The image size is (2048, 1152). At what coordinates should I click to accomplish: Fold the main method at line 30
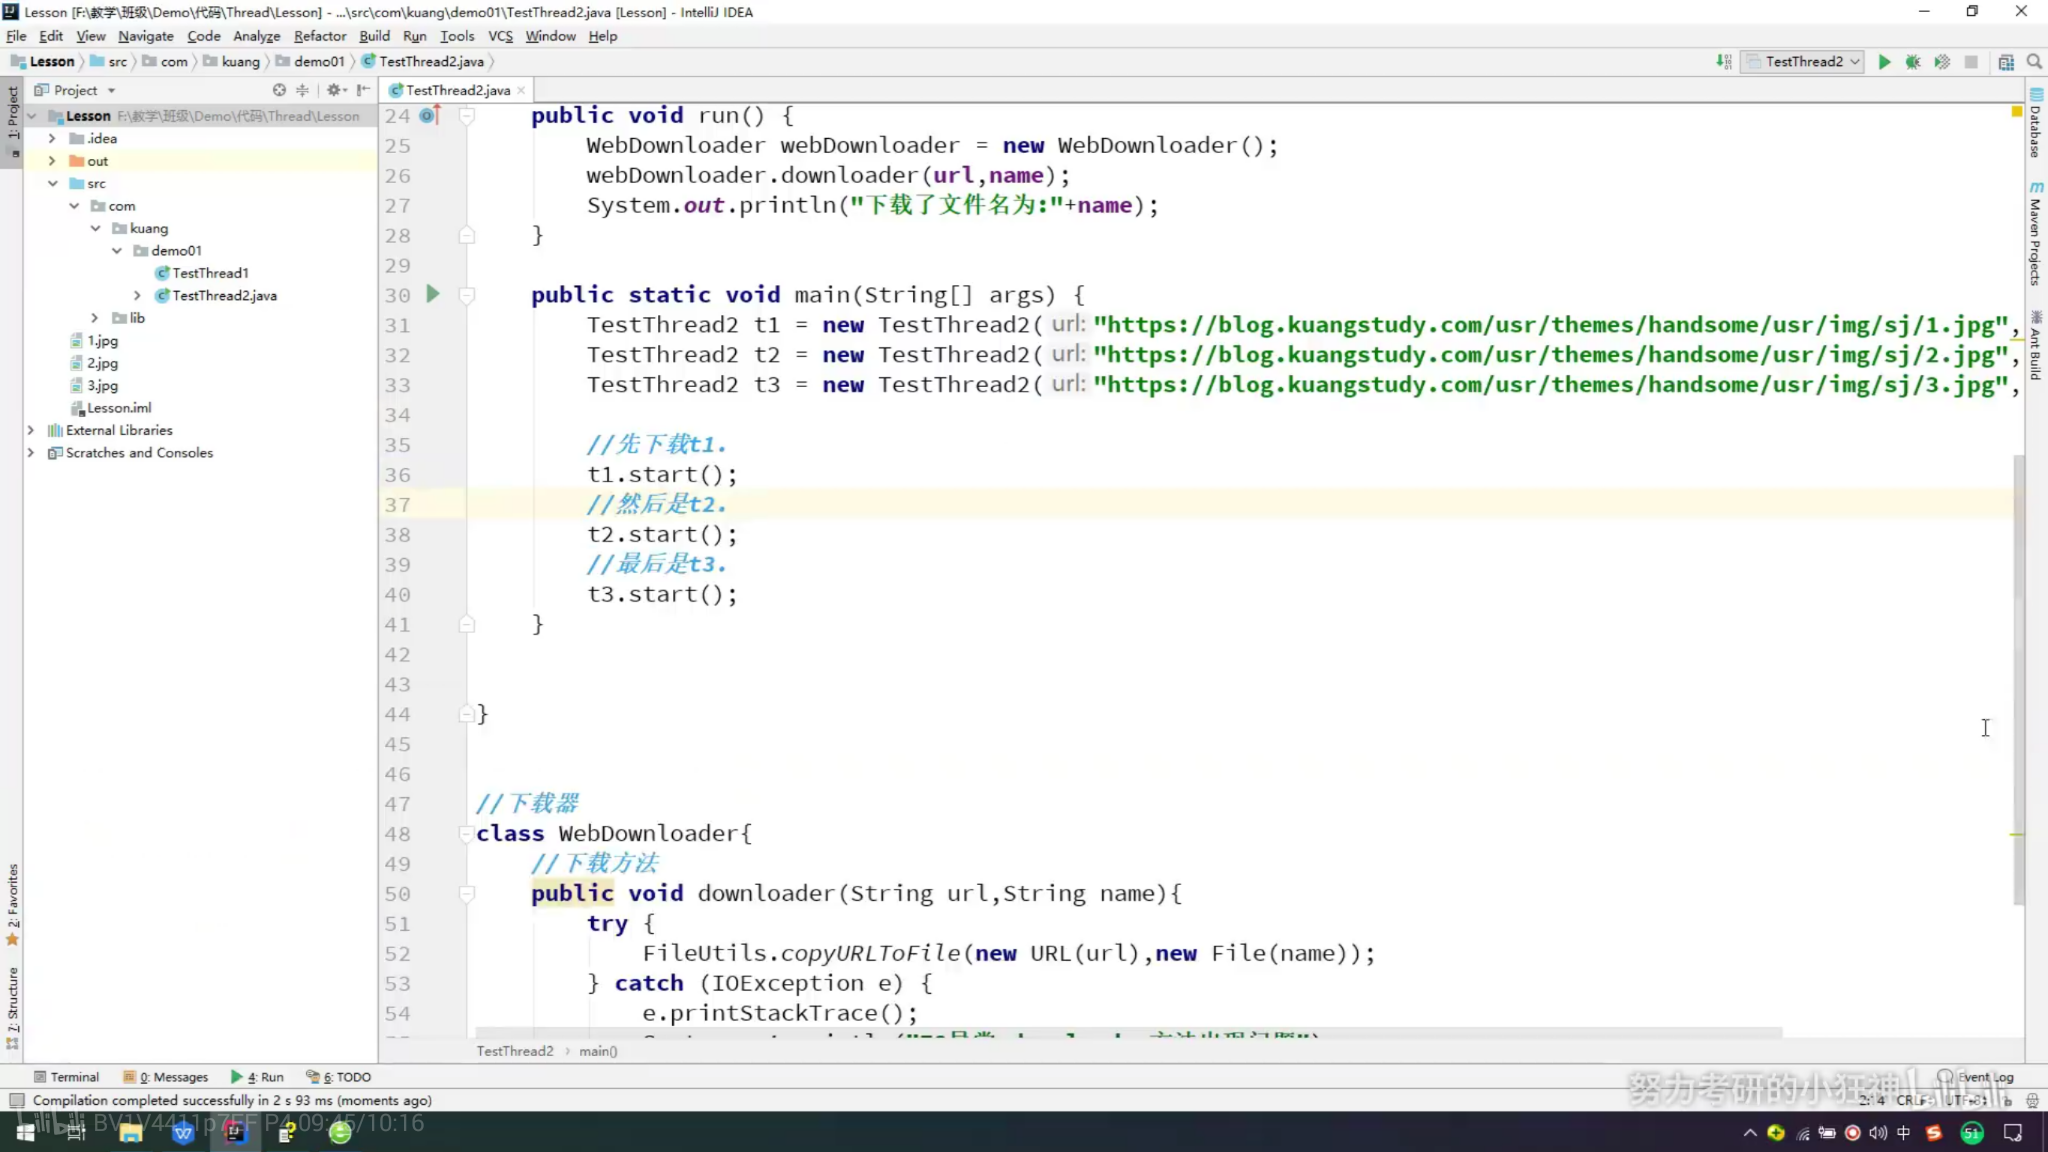[x=466, y=295]
